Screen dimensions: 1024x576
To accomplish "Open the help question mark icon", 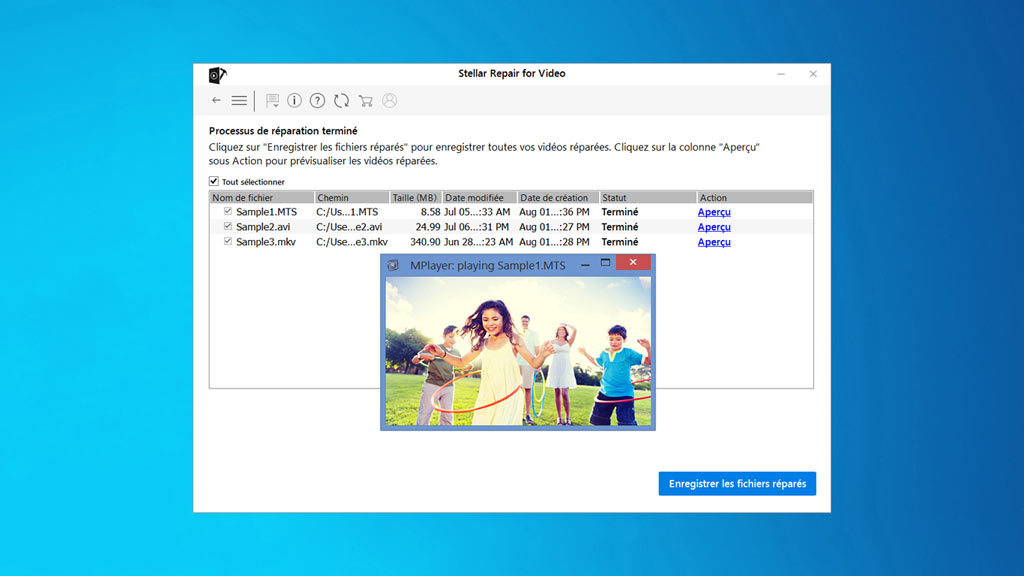I will click(x=317, y=101).
